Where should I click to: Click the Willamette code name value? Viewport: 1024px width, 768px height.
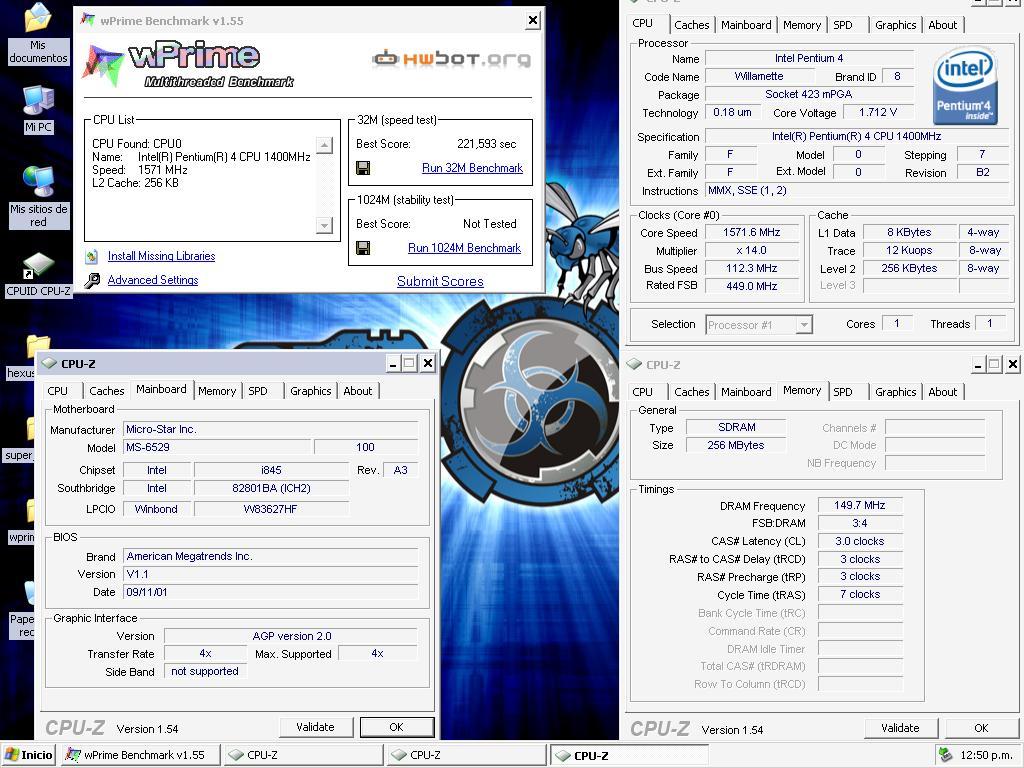coord(758,76)
